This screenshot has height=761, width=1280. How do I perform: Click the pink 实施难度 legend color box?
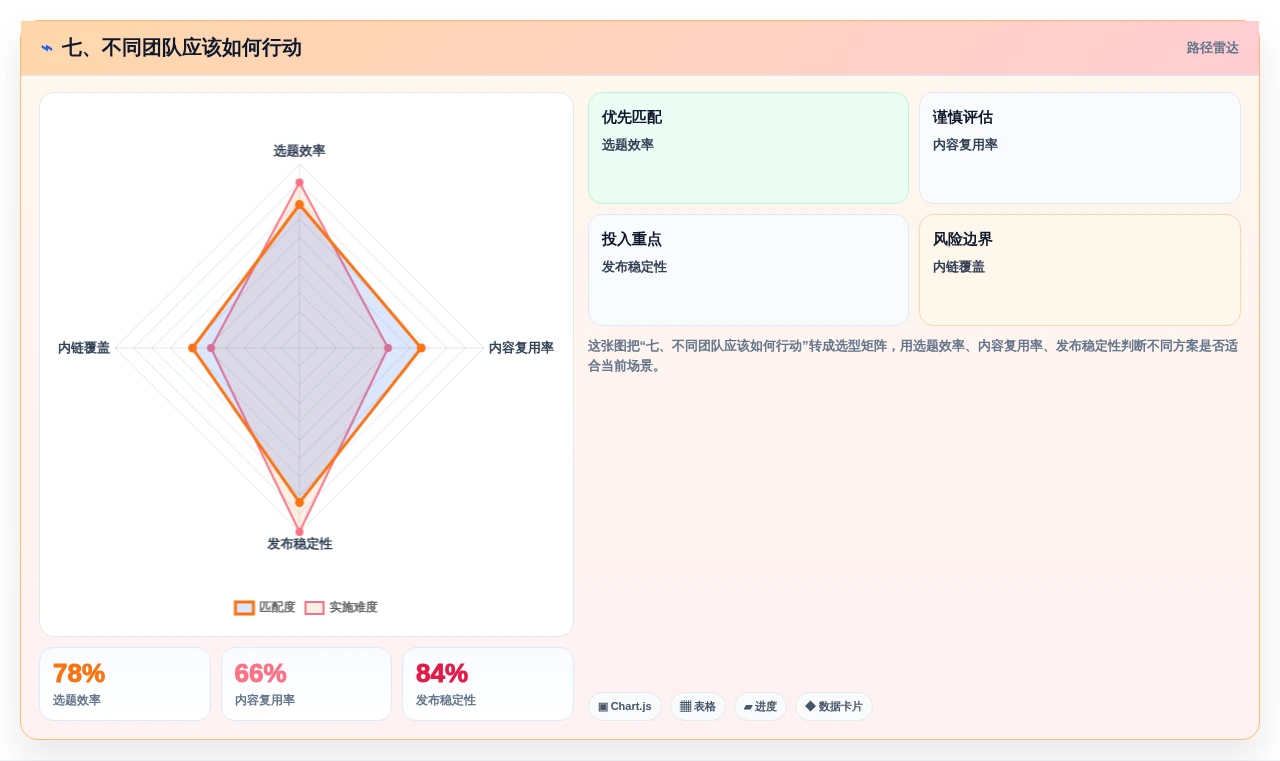click(315, 607)
